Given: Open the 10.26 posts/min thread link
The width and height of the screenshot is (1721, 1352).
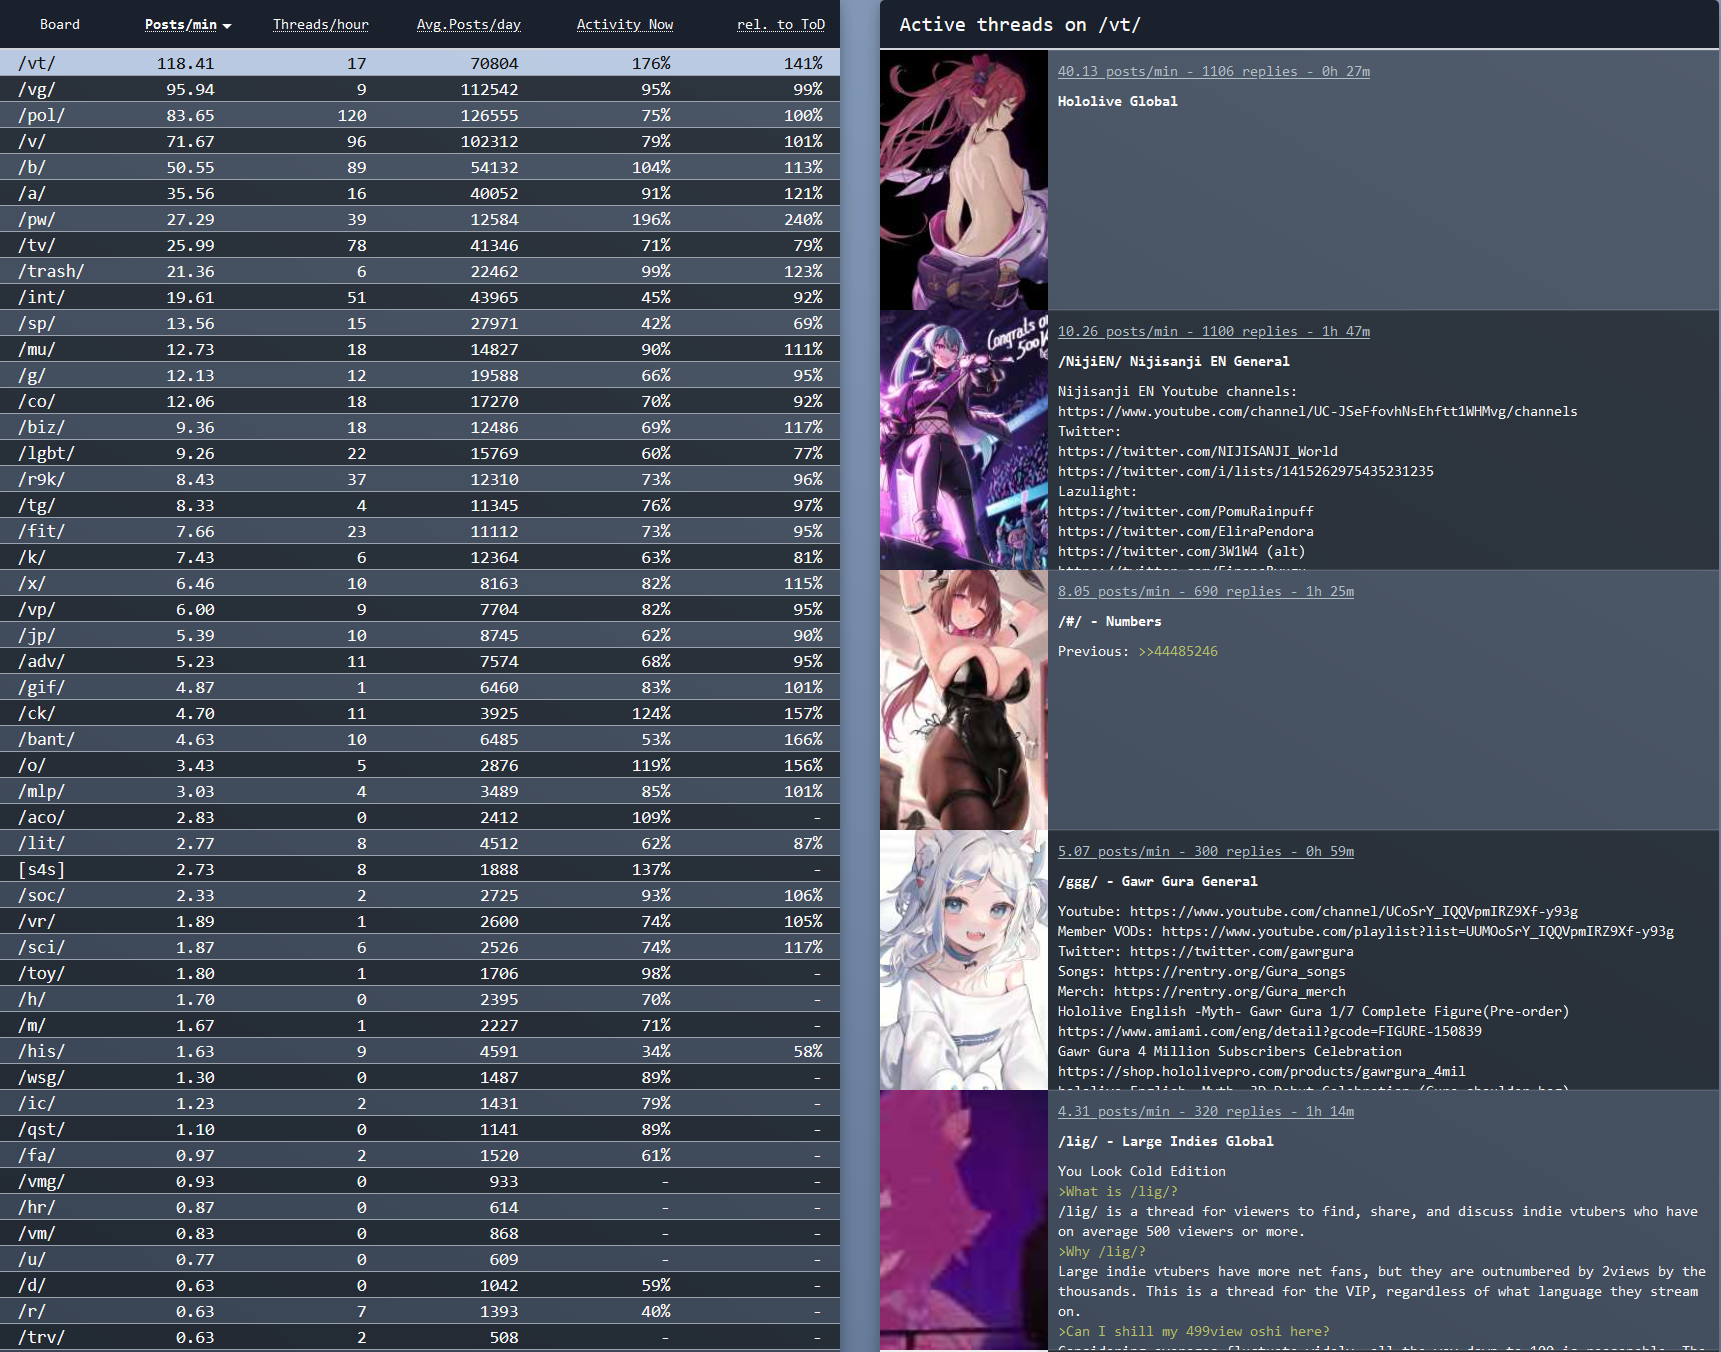Looking at the screenshot, I should 1214,331.
